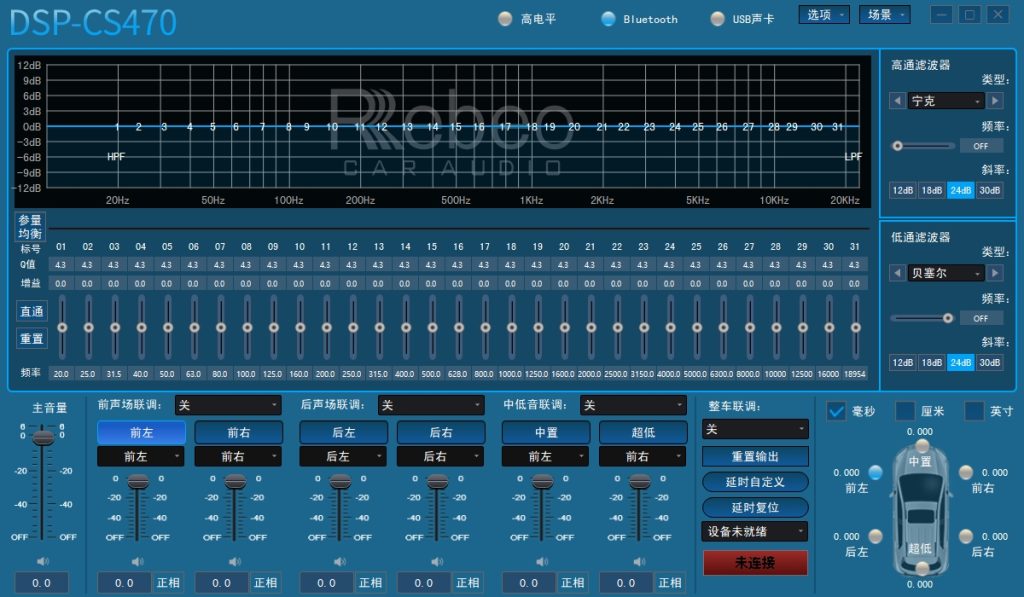Click next high-pass filter type arrow
This screenshot has width=1024, height=597.
tap(995, 101)
